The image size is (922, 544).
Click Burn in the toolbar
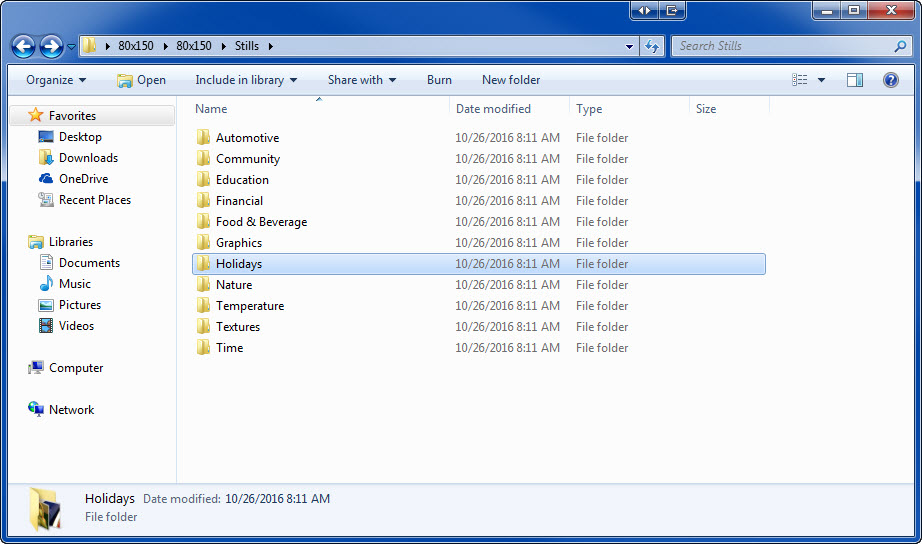pos(439,80)
